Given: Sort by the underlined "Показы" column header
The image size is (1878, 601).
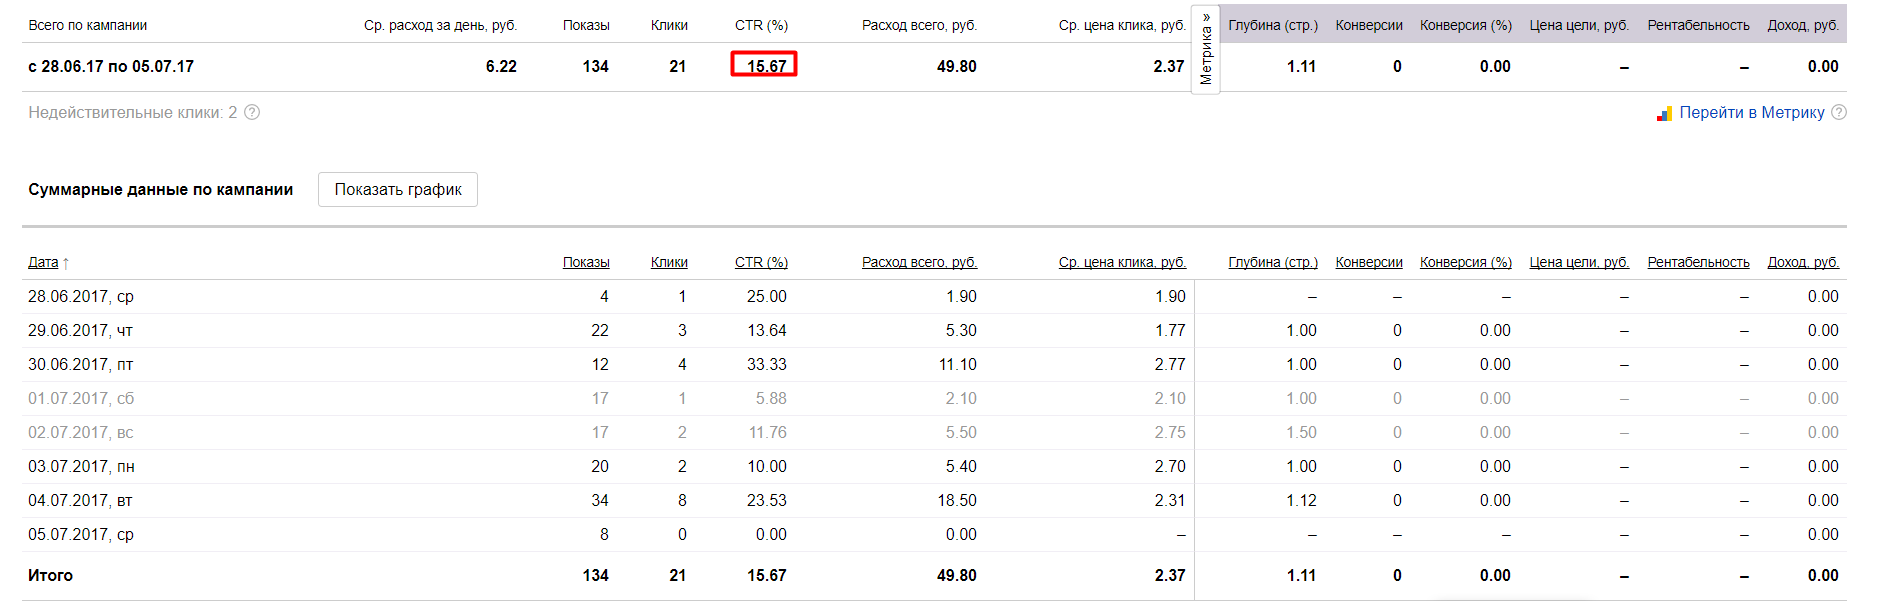Looking at the screenshot, I should pyautogui.click(x=586, y=262).
